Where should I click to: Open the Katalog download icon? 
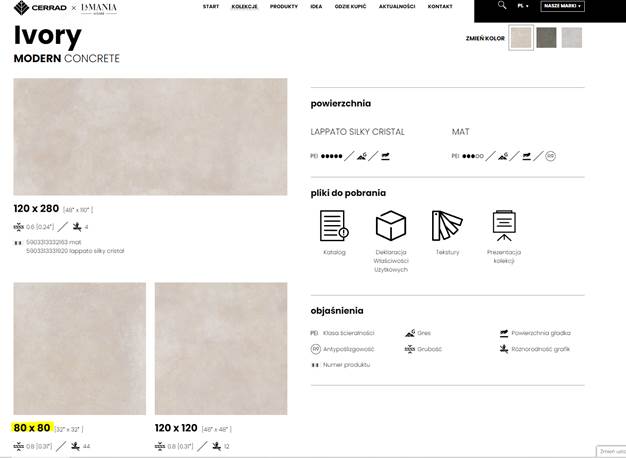tap(334, 226)
